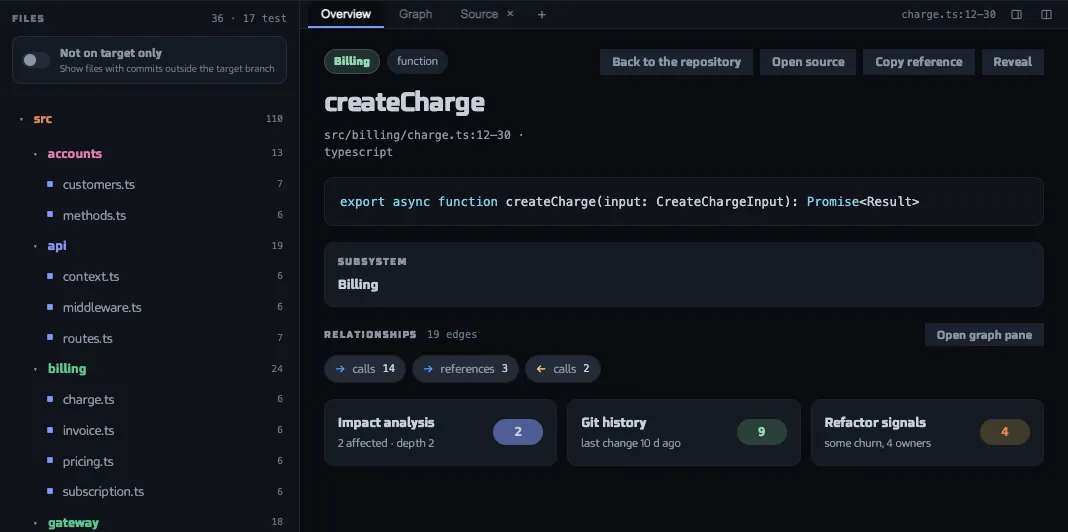Screen dimensions: 1068x532
Task: Open the Refactor signals card
Action: (x=927, y=433)
